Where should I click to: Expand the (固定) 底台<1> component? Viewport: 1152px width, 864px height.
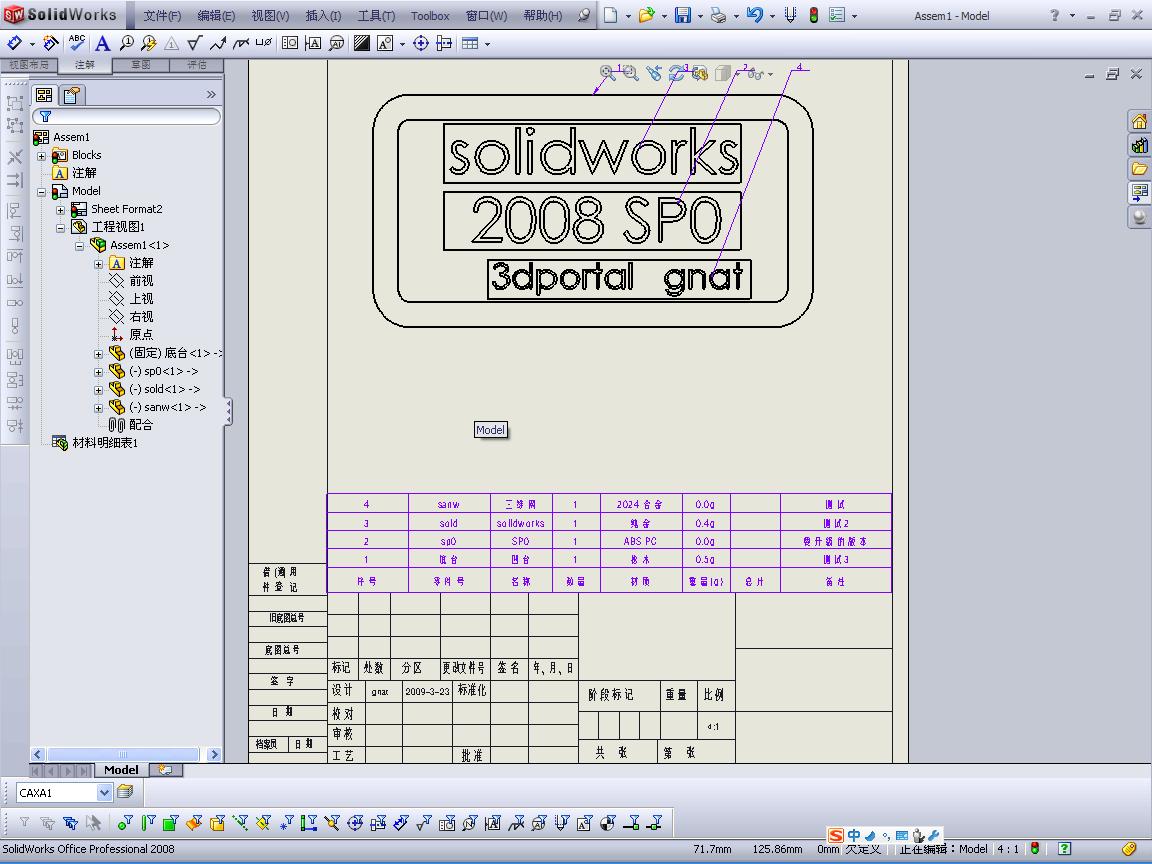(x=98, y=354)
